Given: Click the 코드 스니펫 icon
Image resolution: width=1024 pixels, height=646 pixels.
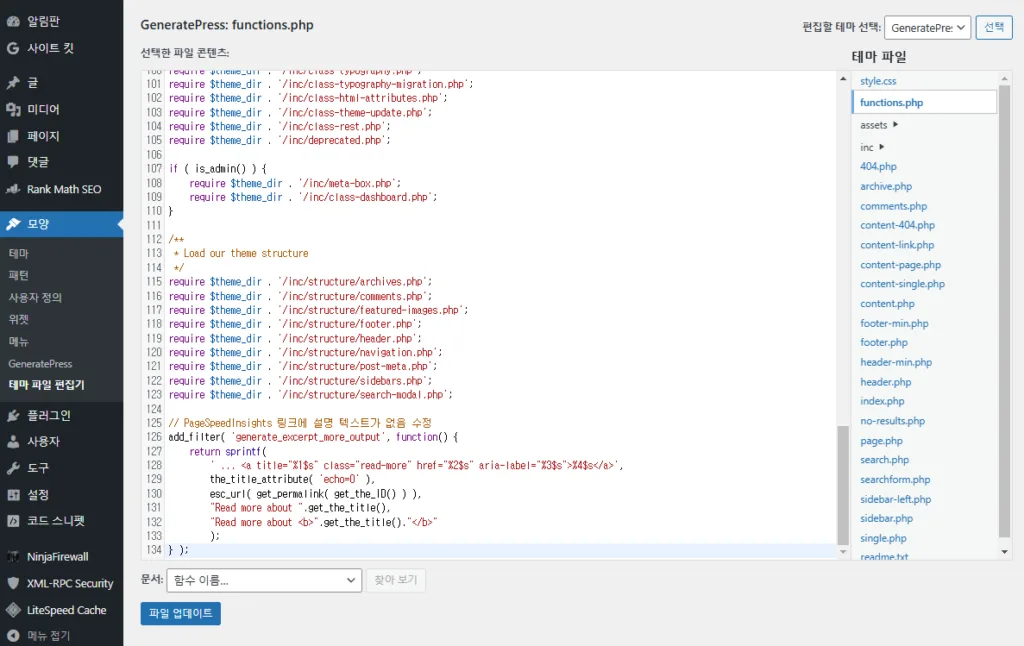Looking at the screenshot, I should coord(13,521).
